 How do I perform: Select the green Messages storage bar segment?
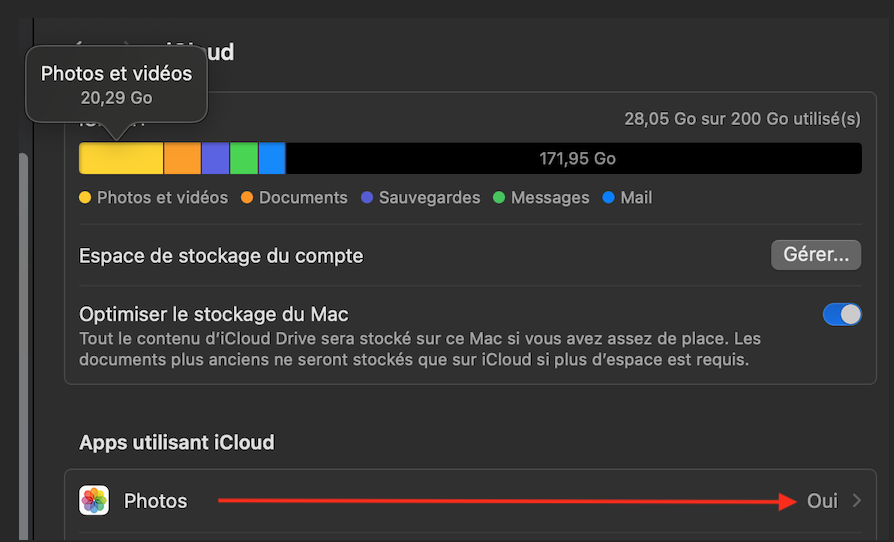[x=244, y=159]
